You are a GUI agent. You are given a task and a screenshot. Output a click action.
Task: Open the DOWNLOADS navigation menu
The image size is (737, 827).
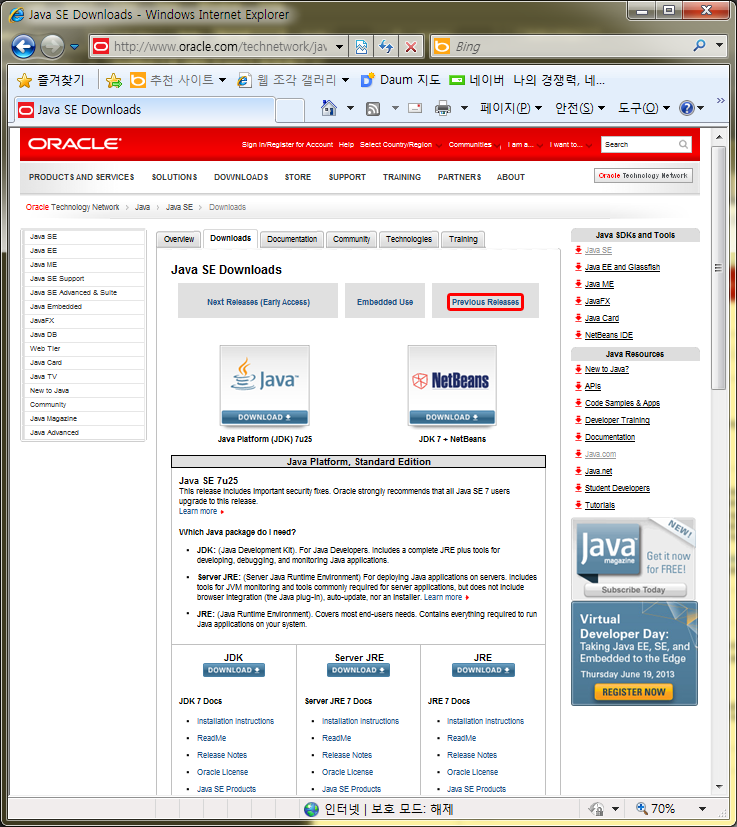coord(241,177)
